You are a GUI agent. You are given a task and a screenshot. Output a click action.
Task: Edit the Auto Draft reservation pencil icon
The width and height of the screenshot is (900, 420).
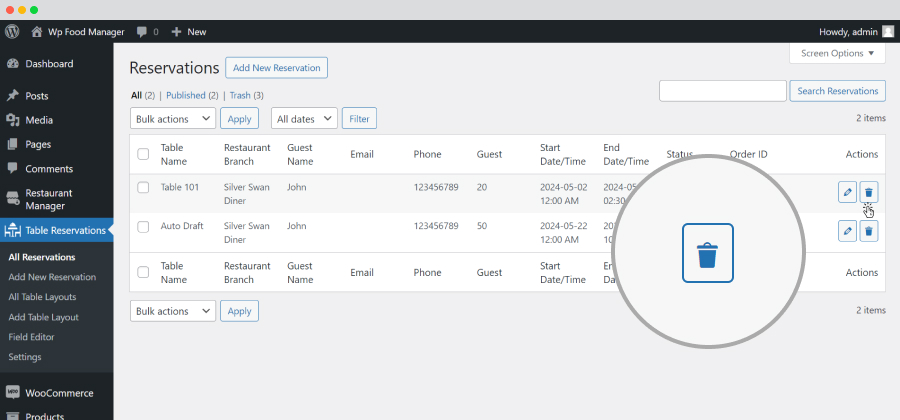coord(847,231)
